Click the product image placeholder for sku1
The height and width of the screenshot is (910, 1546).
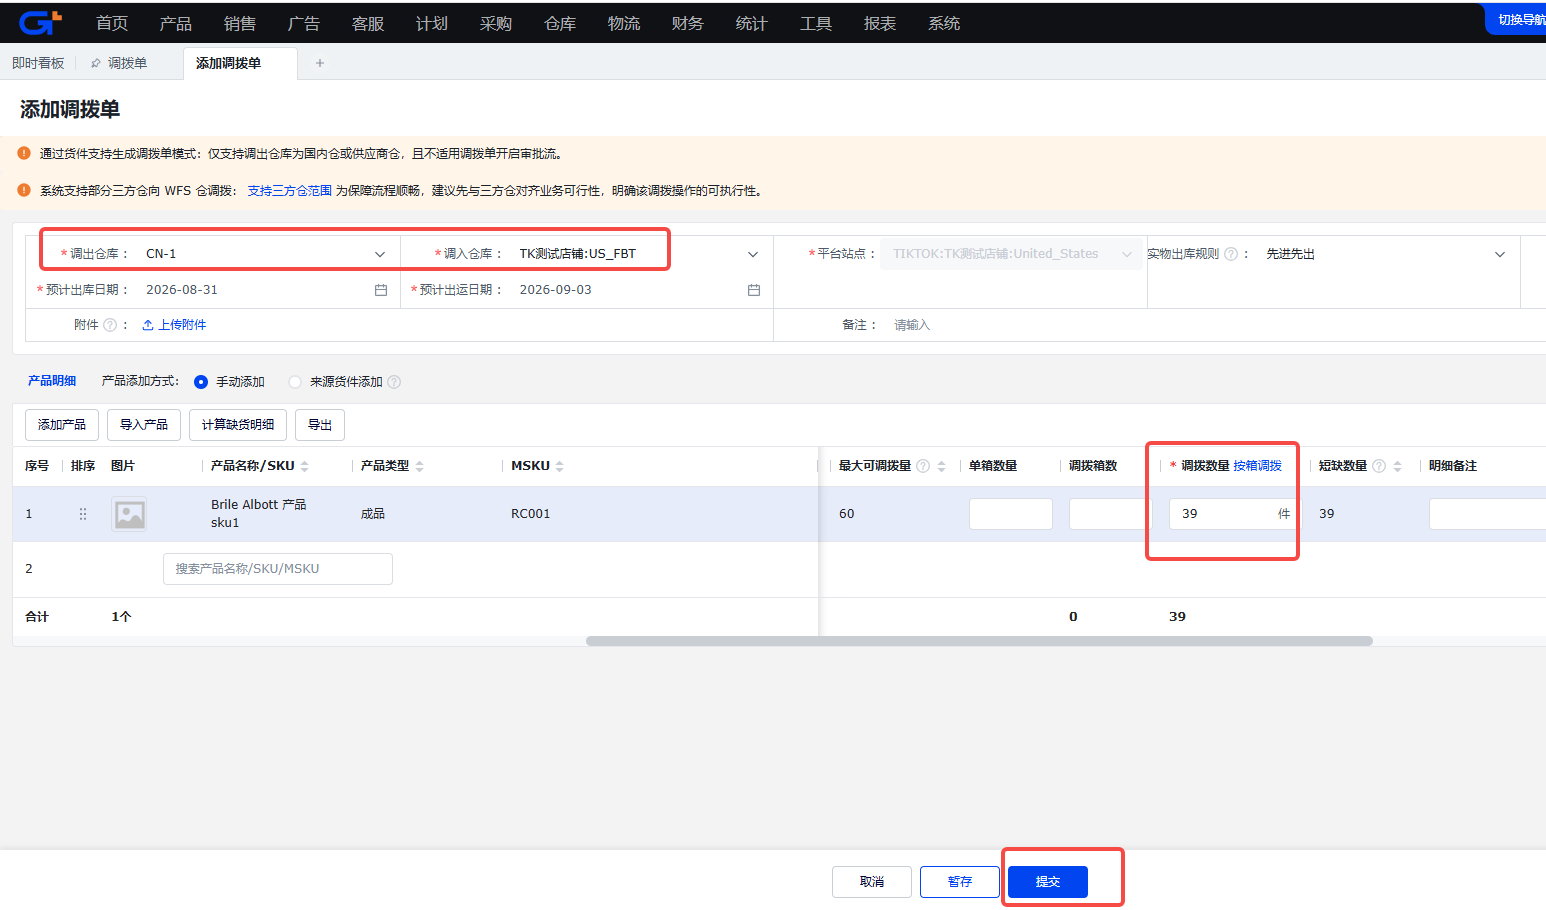(129, 514)
